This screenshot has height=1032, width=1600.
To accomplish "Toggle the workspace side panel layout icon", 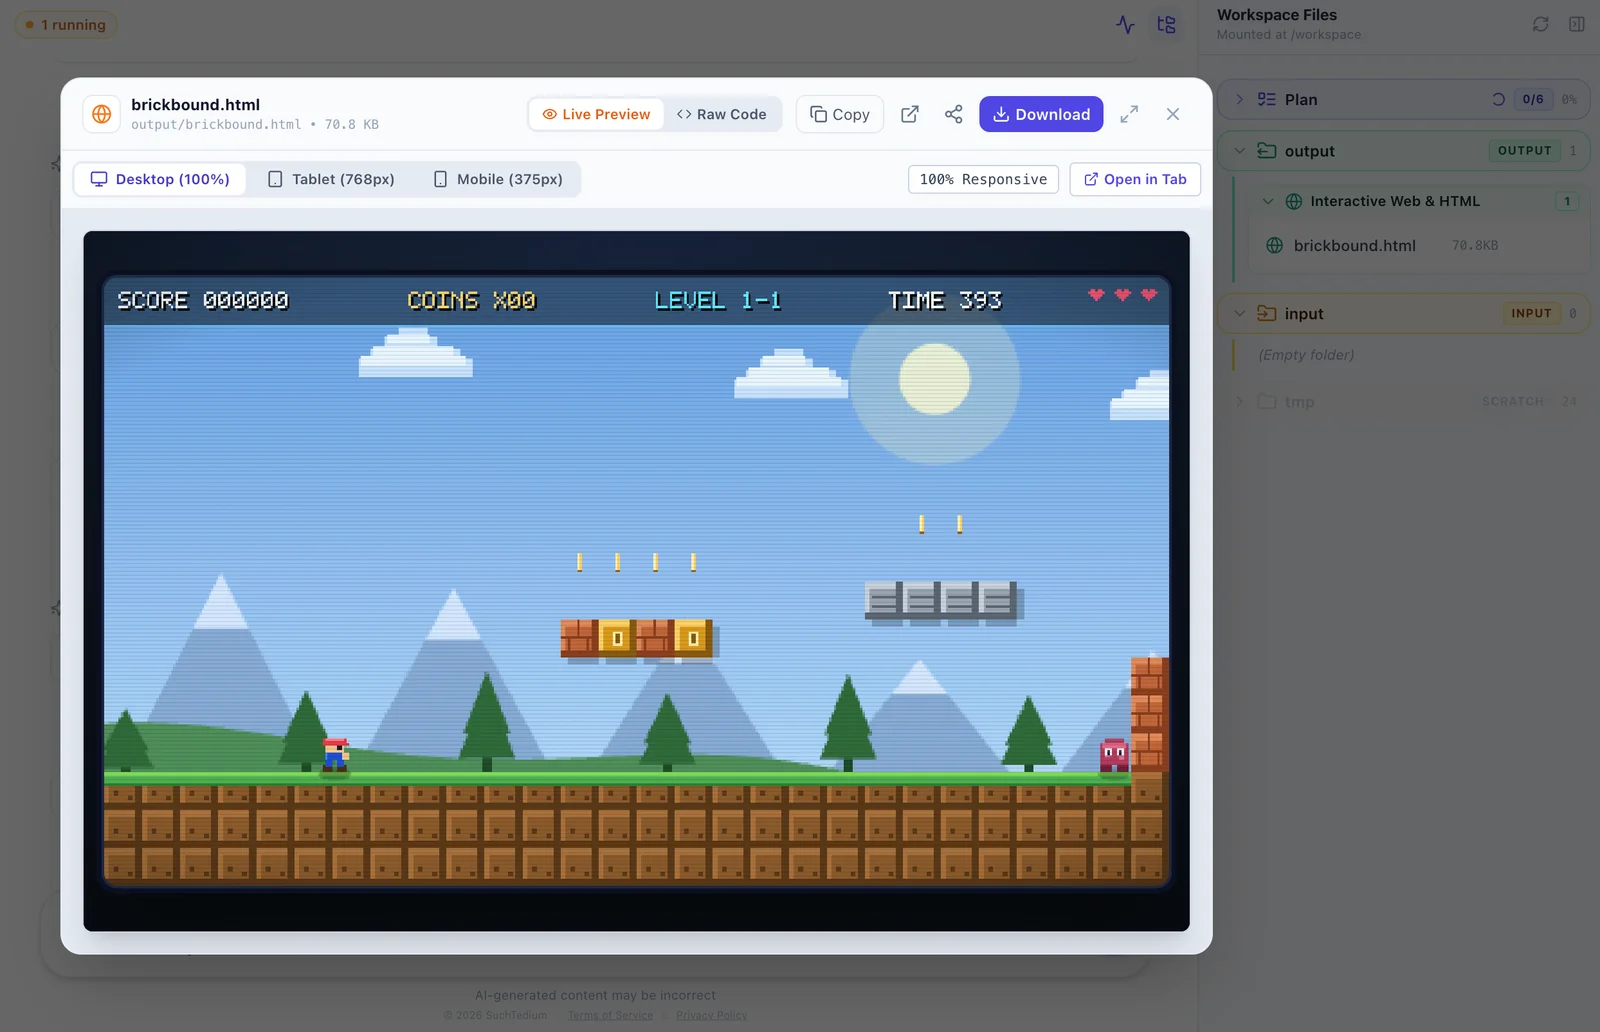I will [1577, 24].
